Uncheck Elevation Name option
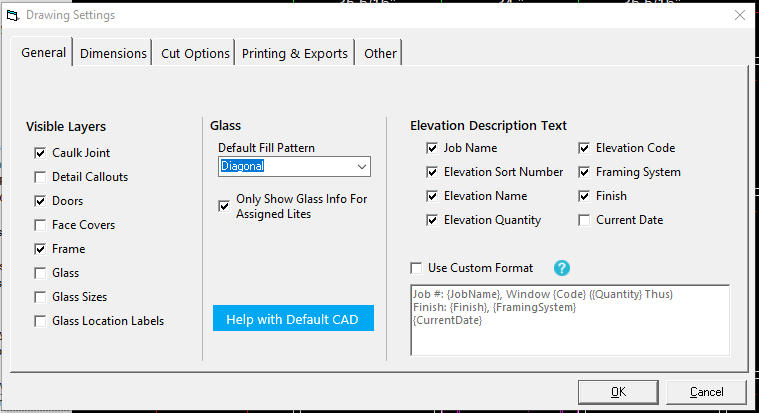Viewport: 759px width, 413px height. 432,196
